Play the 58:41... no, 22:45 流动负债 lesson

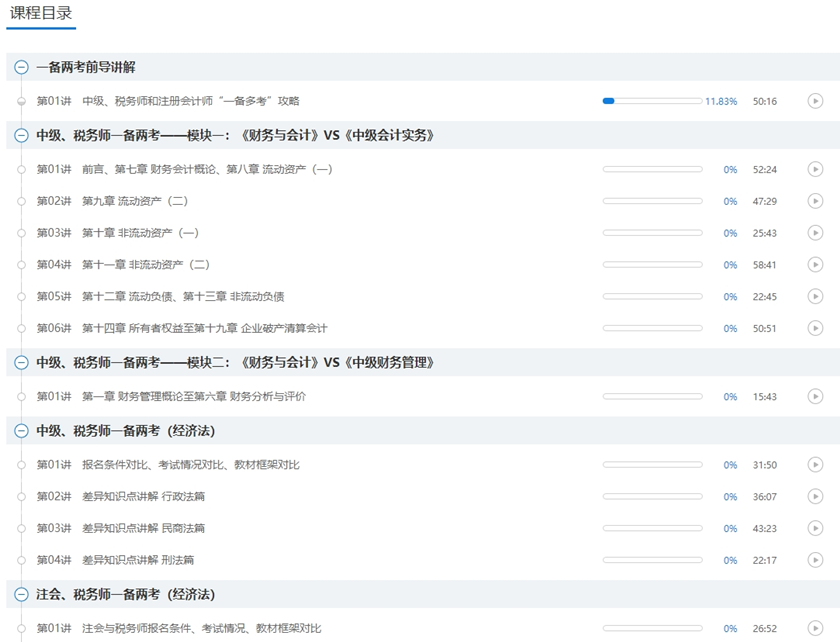click(815, 297)
